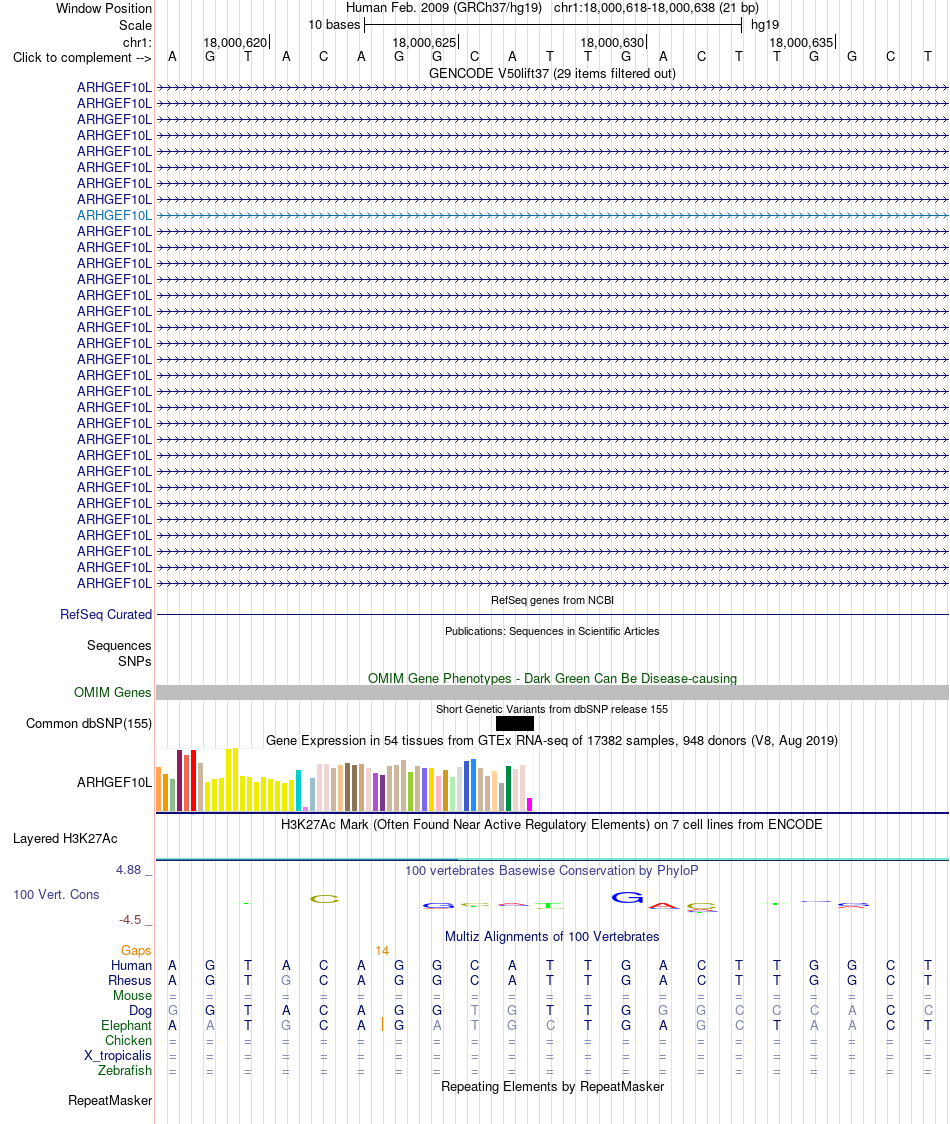Click the Chicken species row label
Viewport: 950px width, 1124px height.
coord(128,1040)
